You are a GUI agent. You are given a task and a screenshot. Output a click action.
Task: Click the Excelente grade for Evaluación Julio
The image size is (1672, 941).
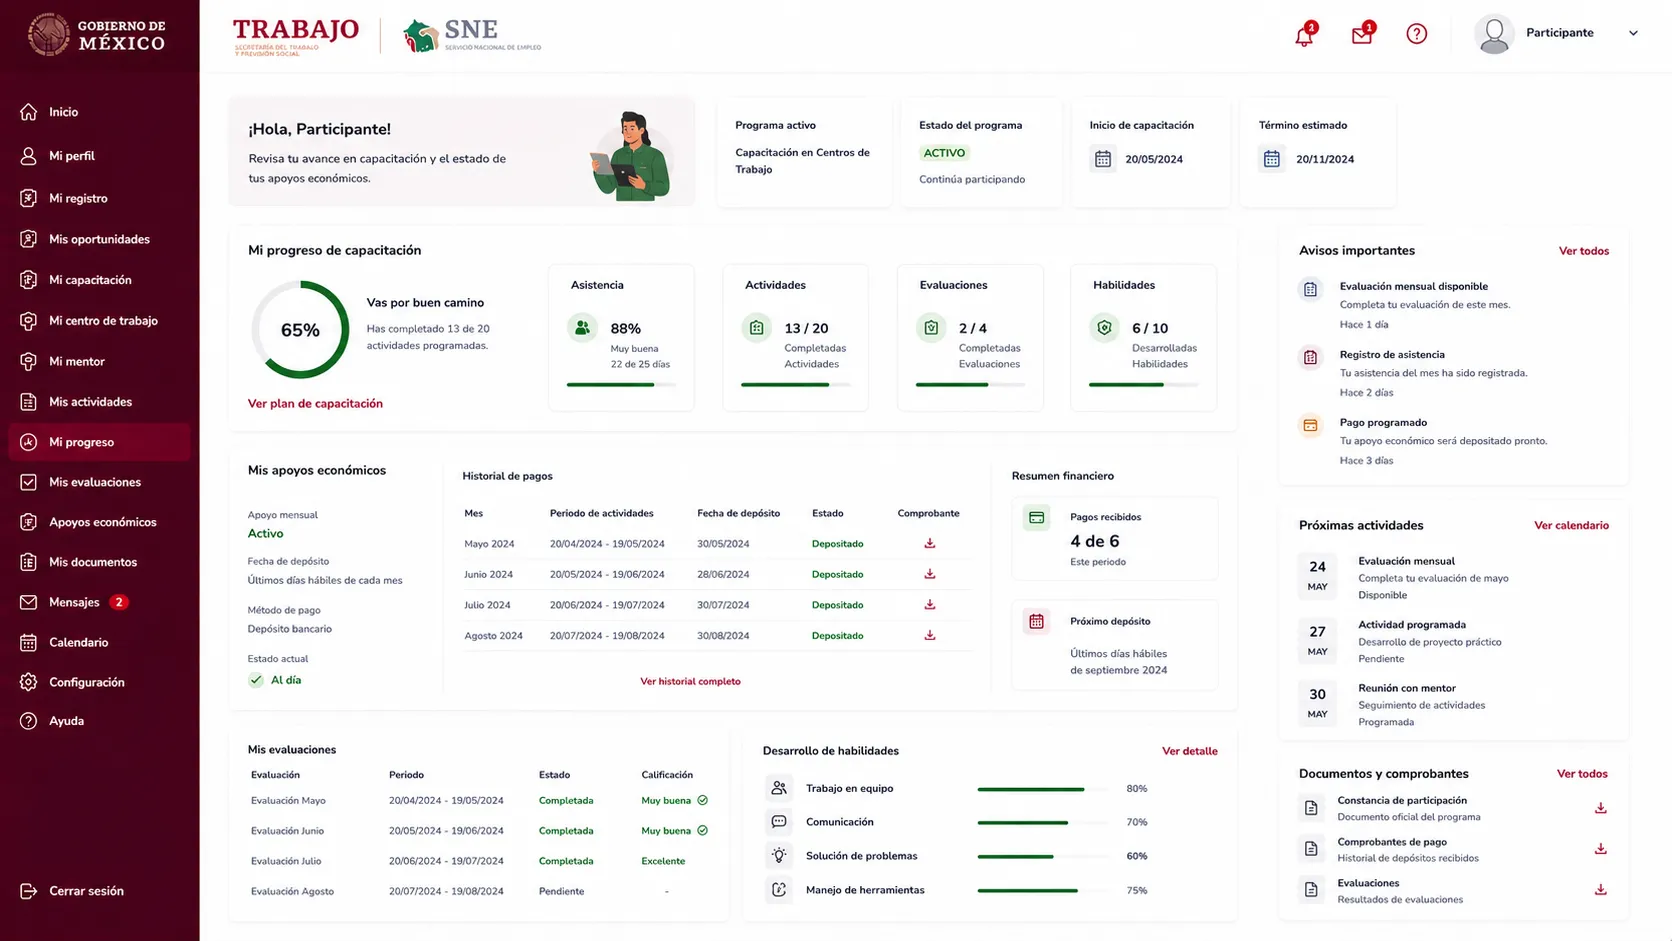point(663,861)
